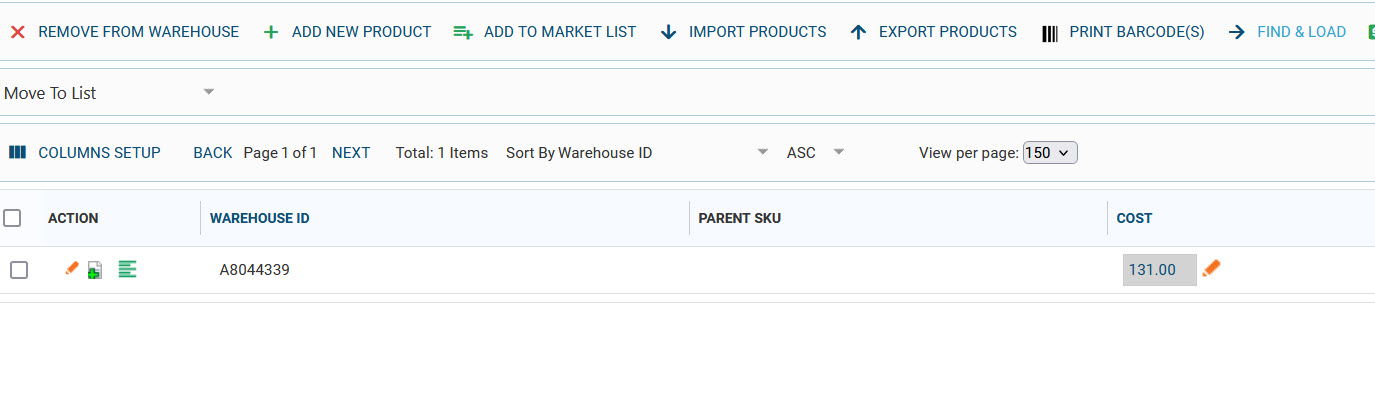Click the Columns Setup icon
Screen dimensions: 1375x406
click(x=17, y=152)
